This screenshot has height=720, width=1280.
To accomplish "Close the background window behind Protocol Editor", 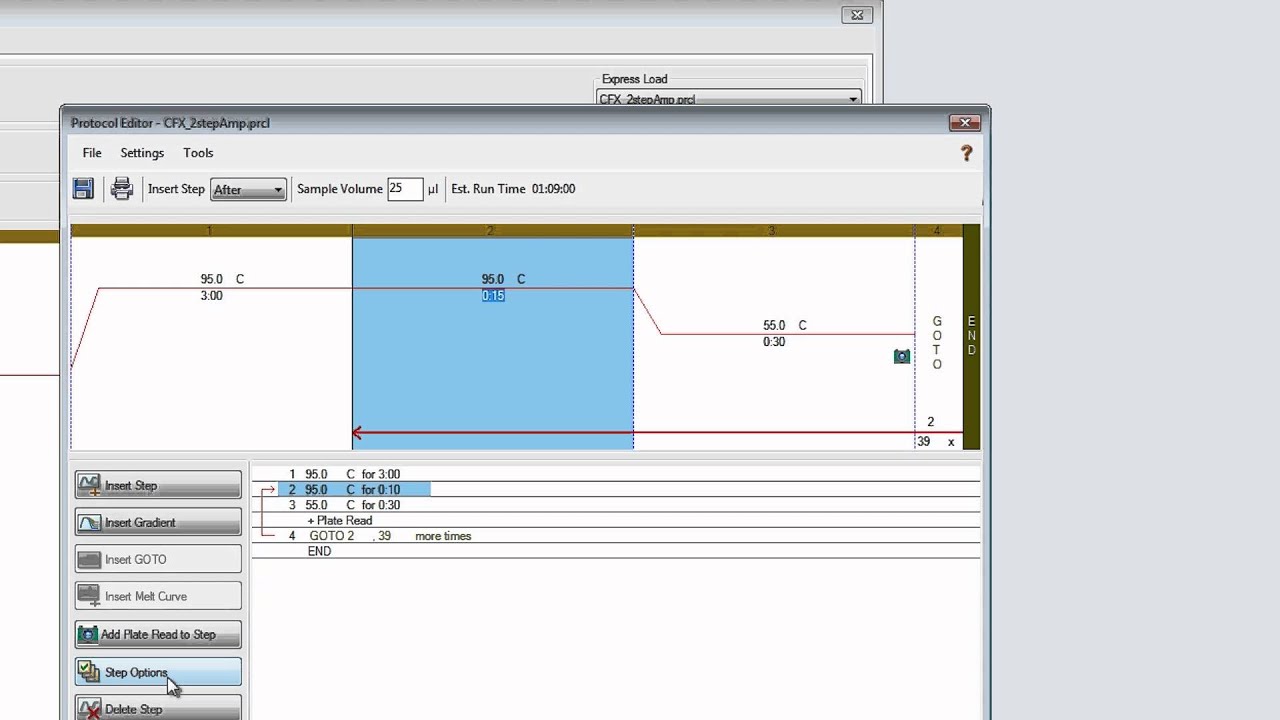I will coord(857,15).
